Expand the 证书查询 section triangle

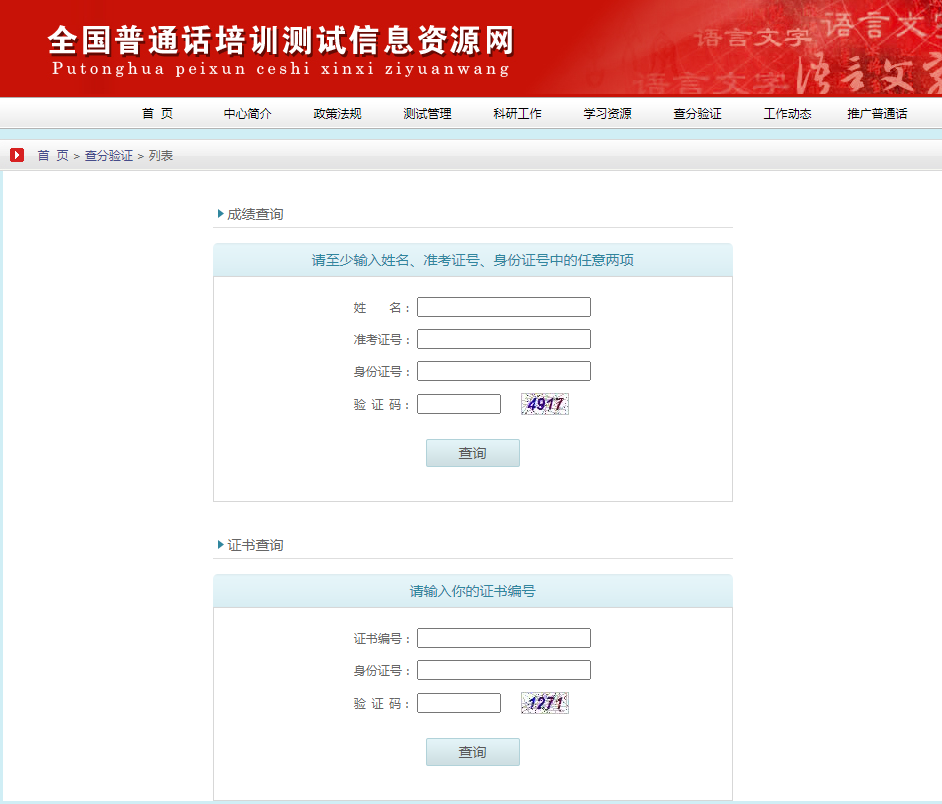221,545
